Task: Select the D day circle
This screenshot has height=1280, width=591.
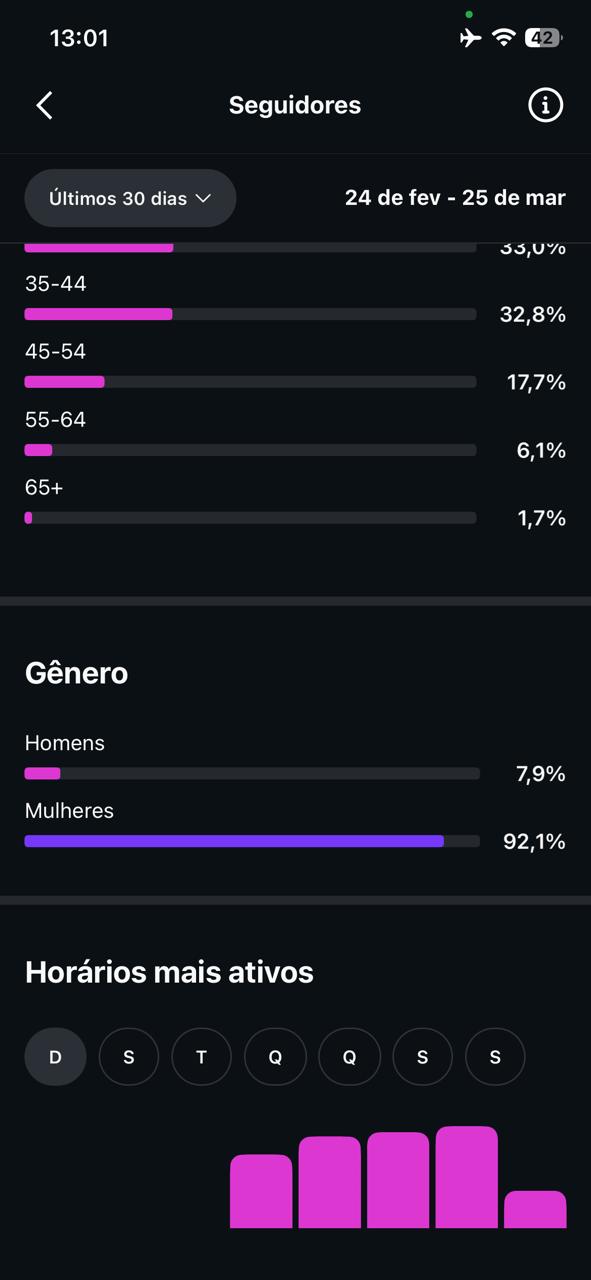Action: click(x=55, y=1056)
